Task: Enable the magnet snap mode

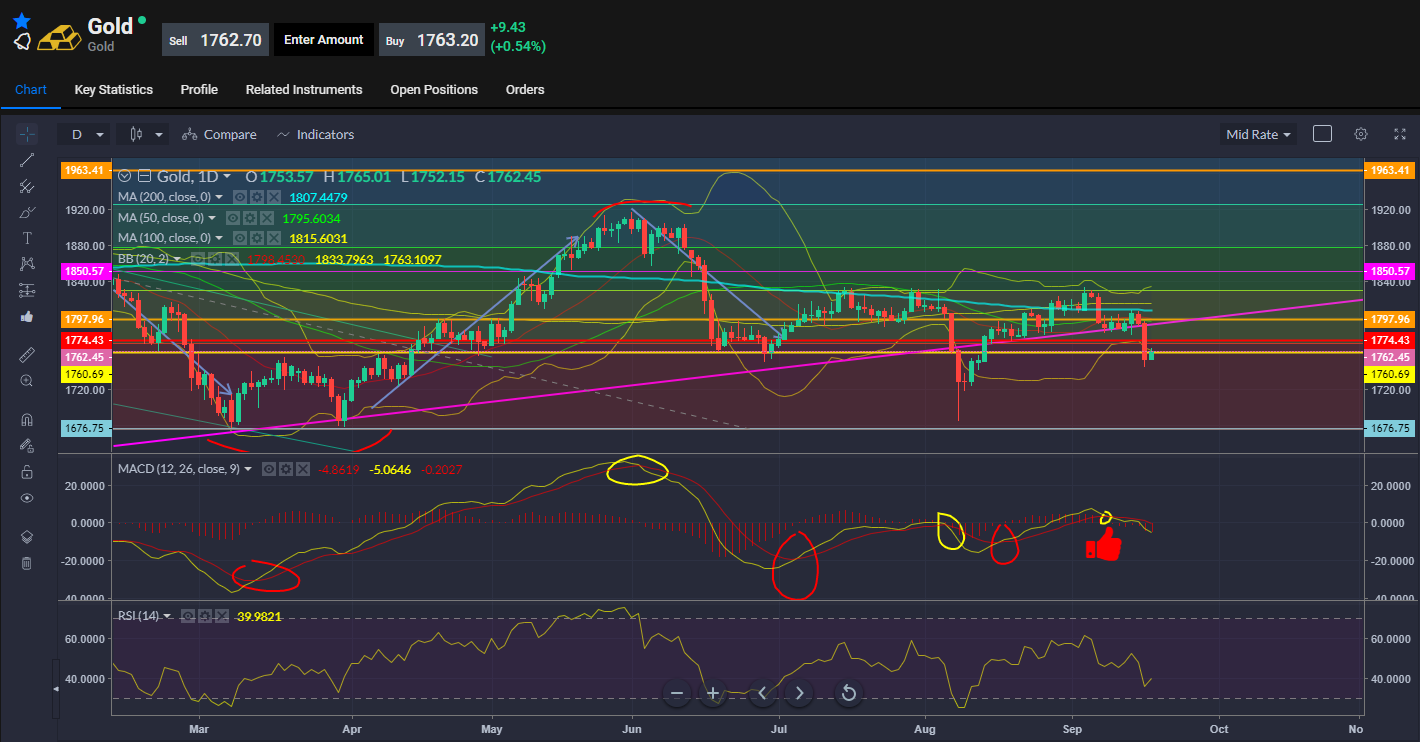Action: point(27,420)
